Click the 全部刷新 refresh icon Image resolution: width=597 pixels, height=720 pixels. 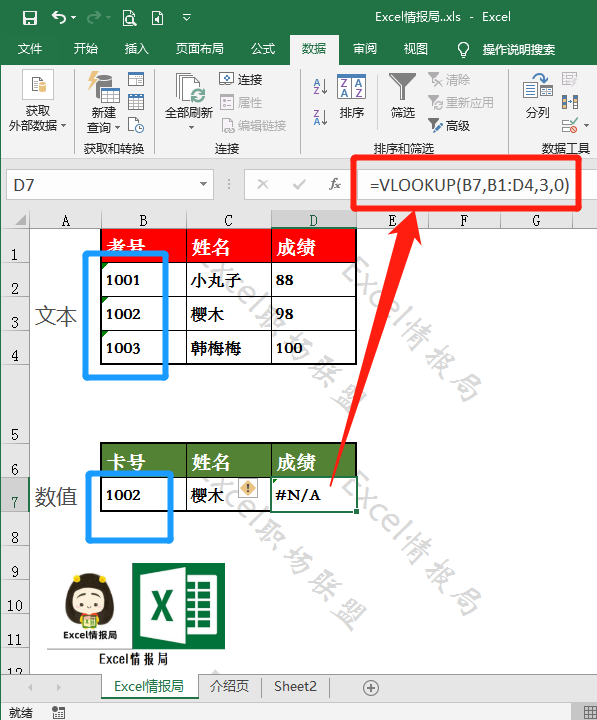click(x=189, y=87)
